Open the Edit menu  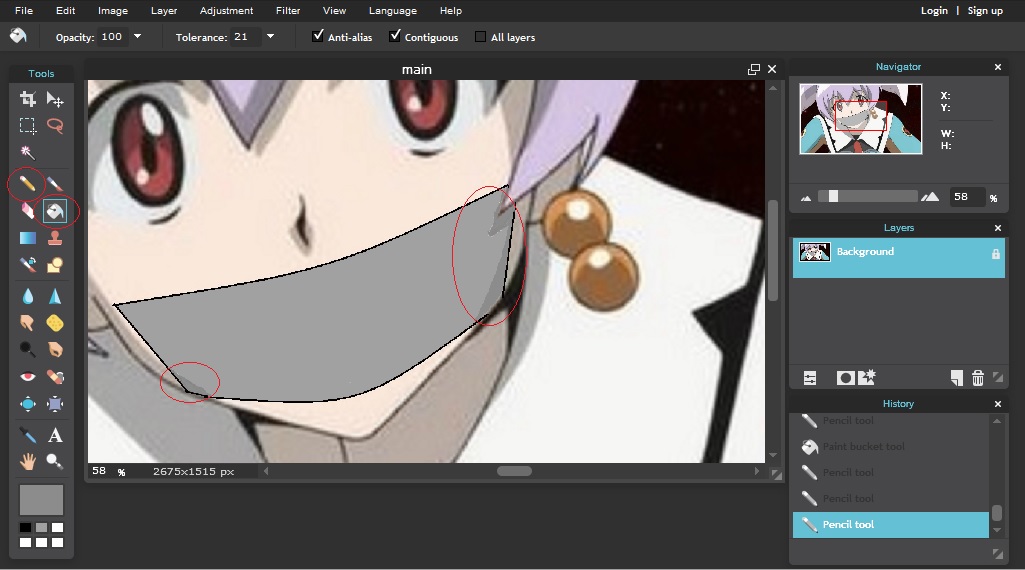click(65, 10)
